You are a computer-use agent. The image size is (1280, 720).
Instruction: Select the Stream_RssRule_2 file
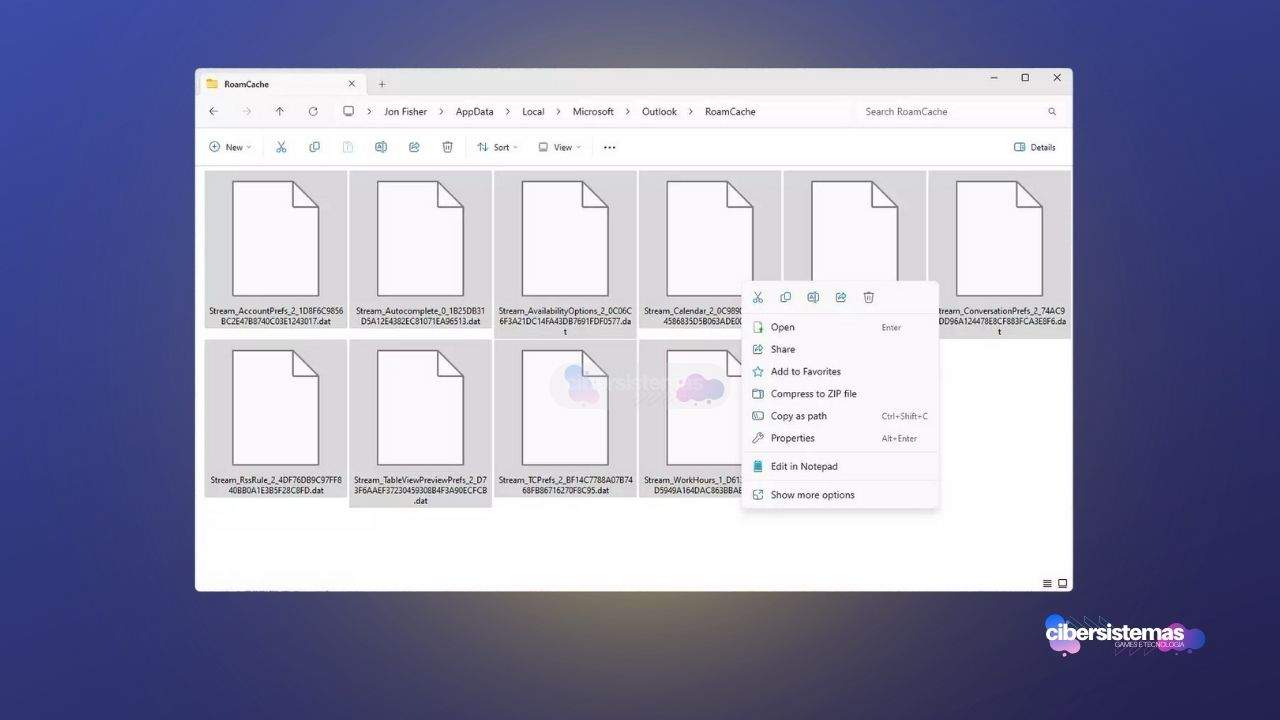point(276,419)
